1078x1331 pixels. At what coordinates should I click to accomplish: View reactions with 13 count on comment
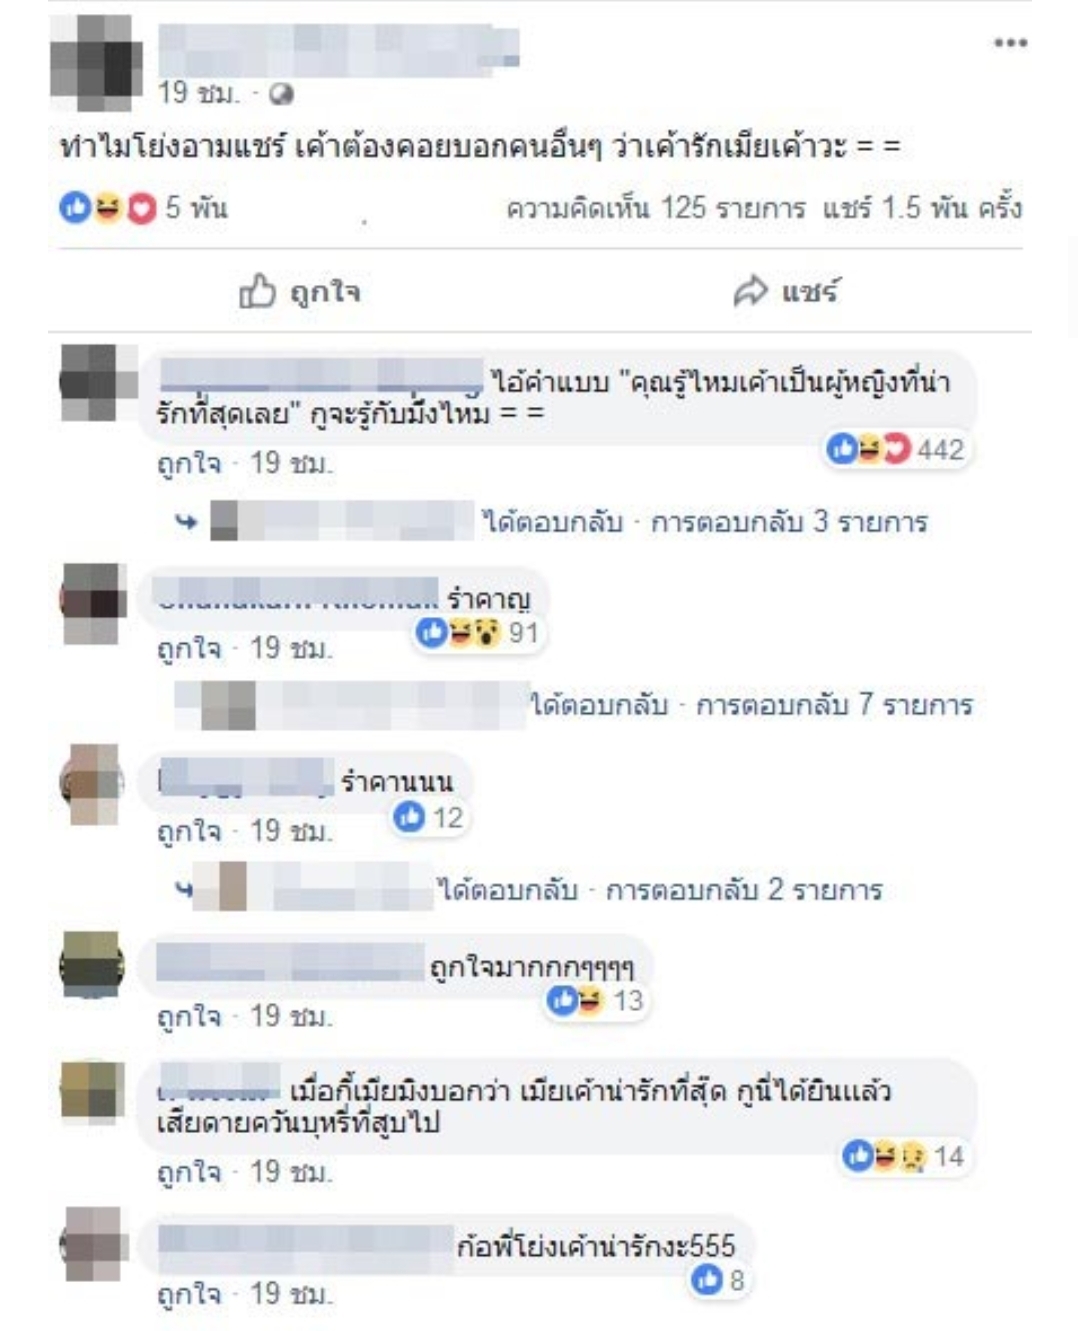595,1000
